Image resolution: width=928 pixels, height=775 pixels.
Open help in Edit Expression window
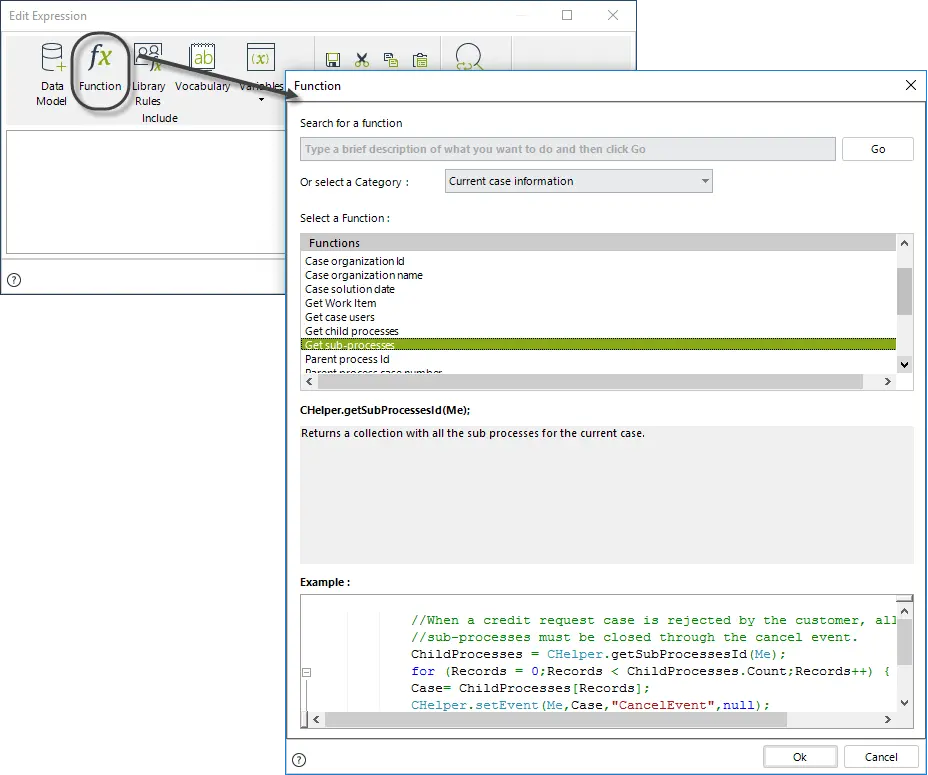[x=14, y=280]
